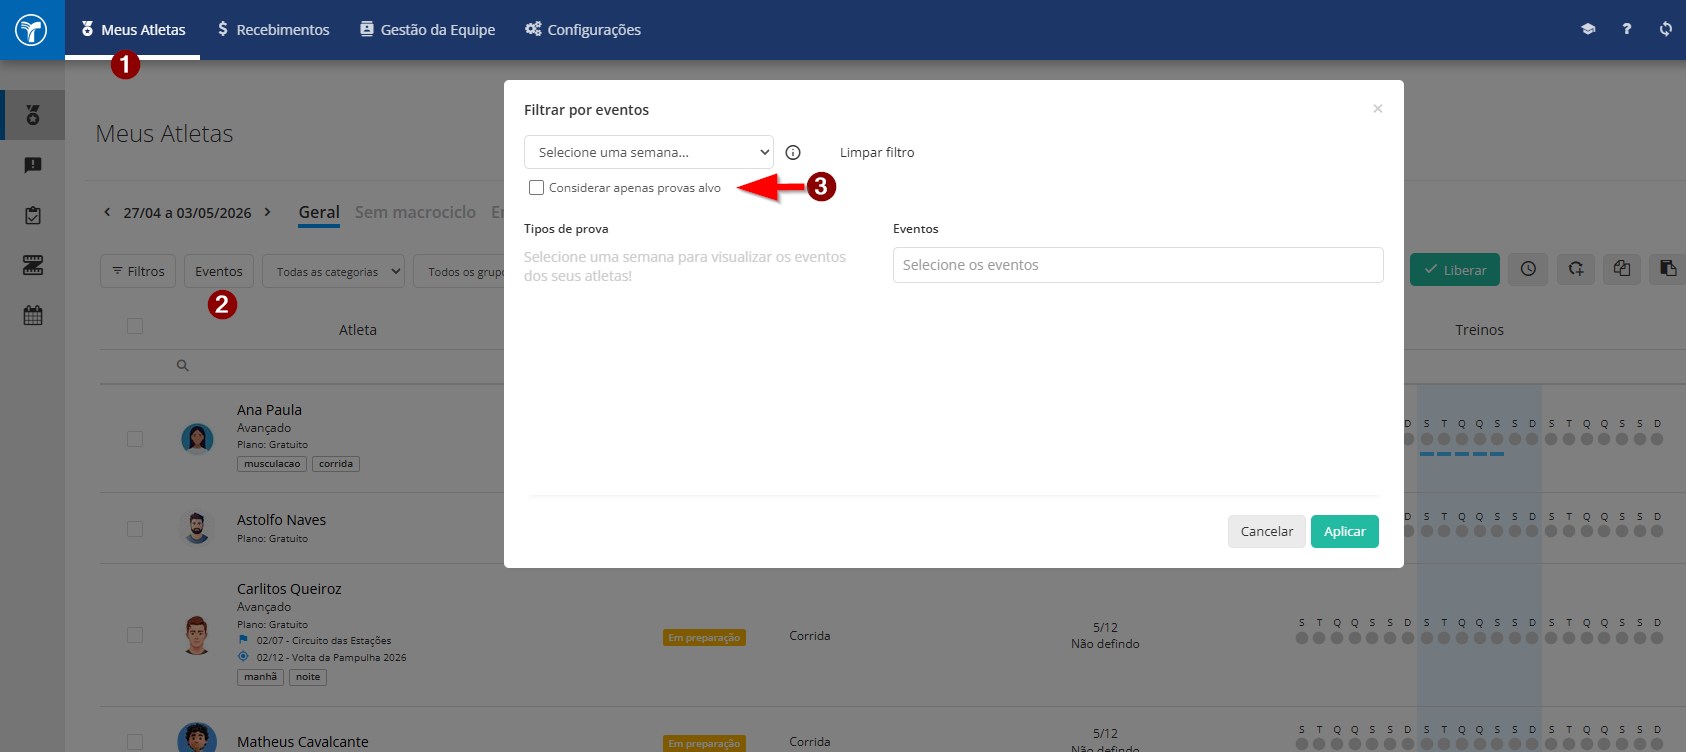Click flag icon beside Circuito das Estações

click(x=243, y=640)
